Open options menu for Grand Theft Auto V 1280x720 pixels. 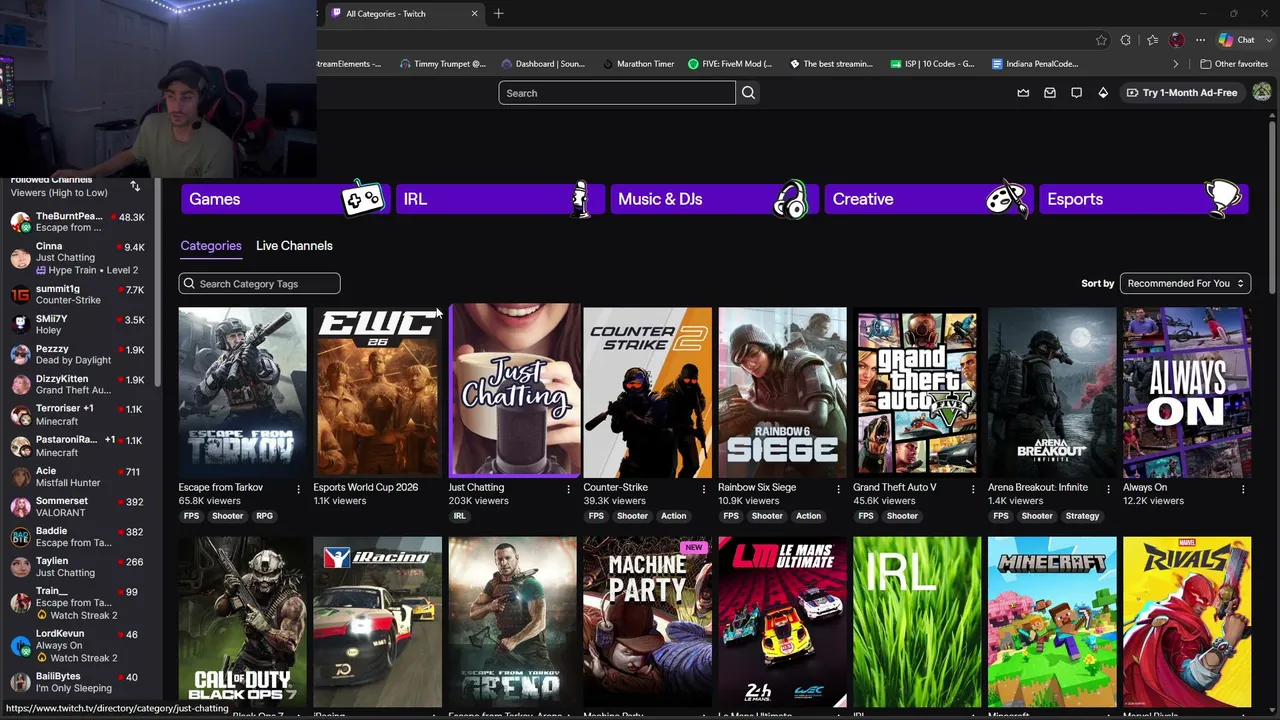pos(973,489)
